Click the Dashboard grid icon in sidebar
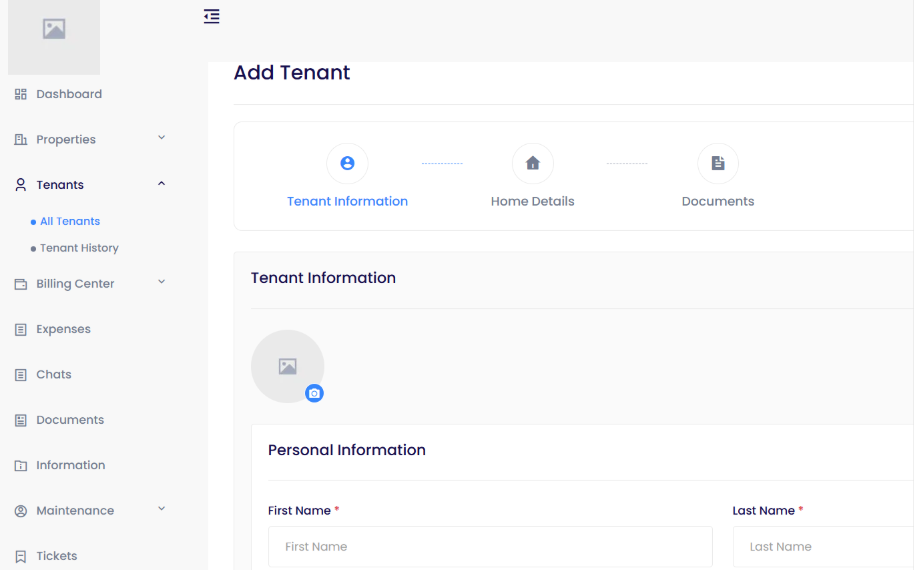This screenshot has width=914, height=570. tap(20, 94)
